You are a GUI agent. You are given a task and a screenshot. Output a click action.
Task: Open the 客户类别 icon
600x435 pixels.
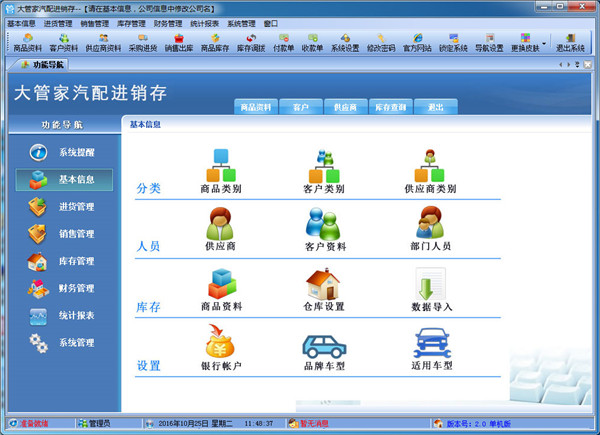tap(324, 171)
